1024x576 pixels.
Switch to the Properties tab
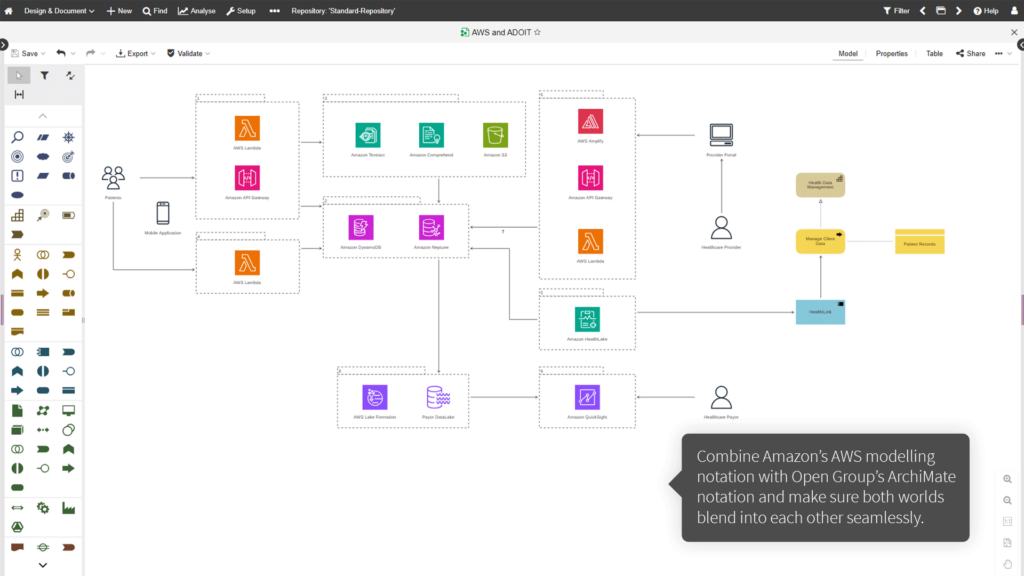pyautogui.click(x=891, y=53)
